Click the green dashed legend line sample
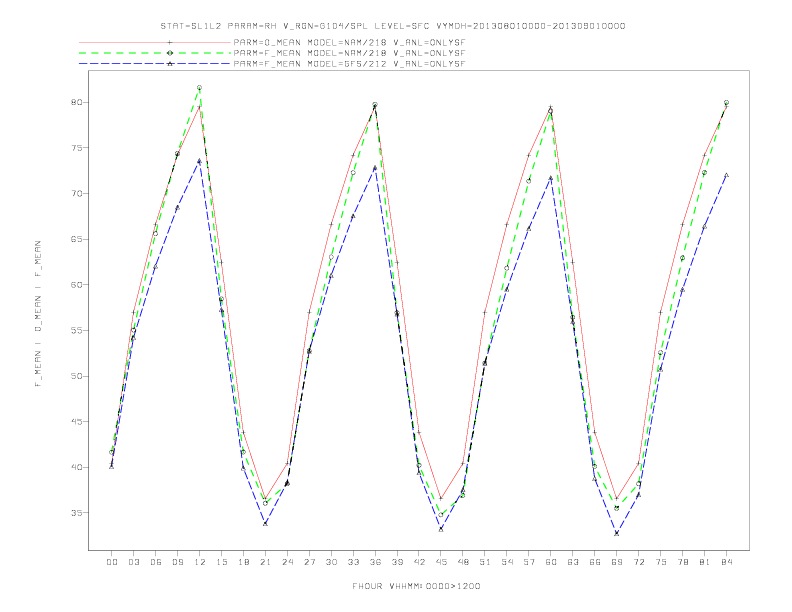 (x=155, y=53)
